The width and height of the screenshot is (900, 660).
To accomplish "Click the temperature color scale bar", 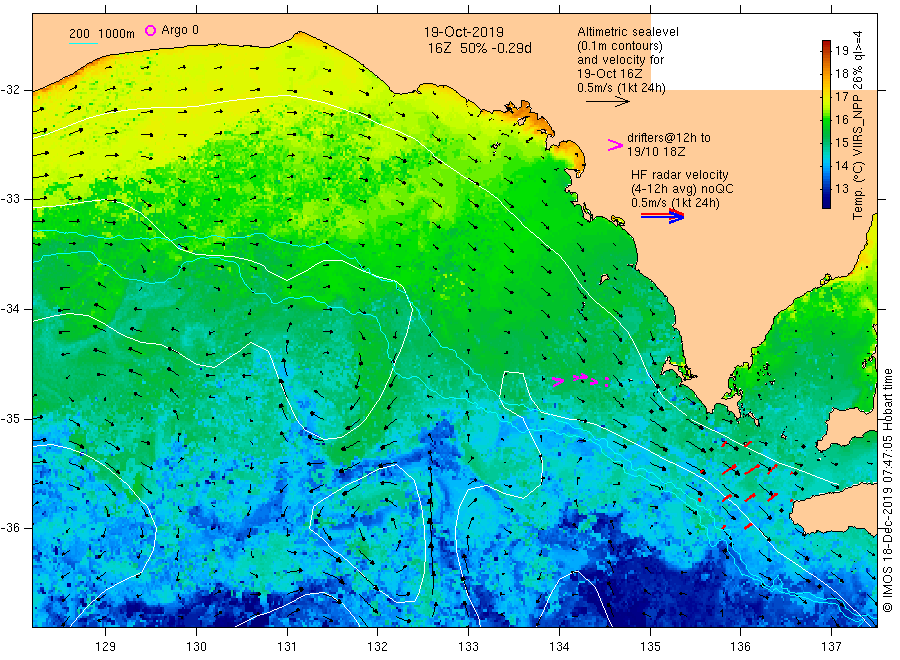I will coord(826,124).
